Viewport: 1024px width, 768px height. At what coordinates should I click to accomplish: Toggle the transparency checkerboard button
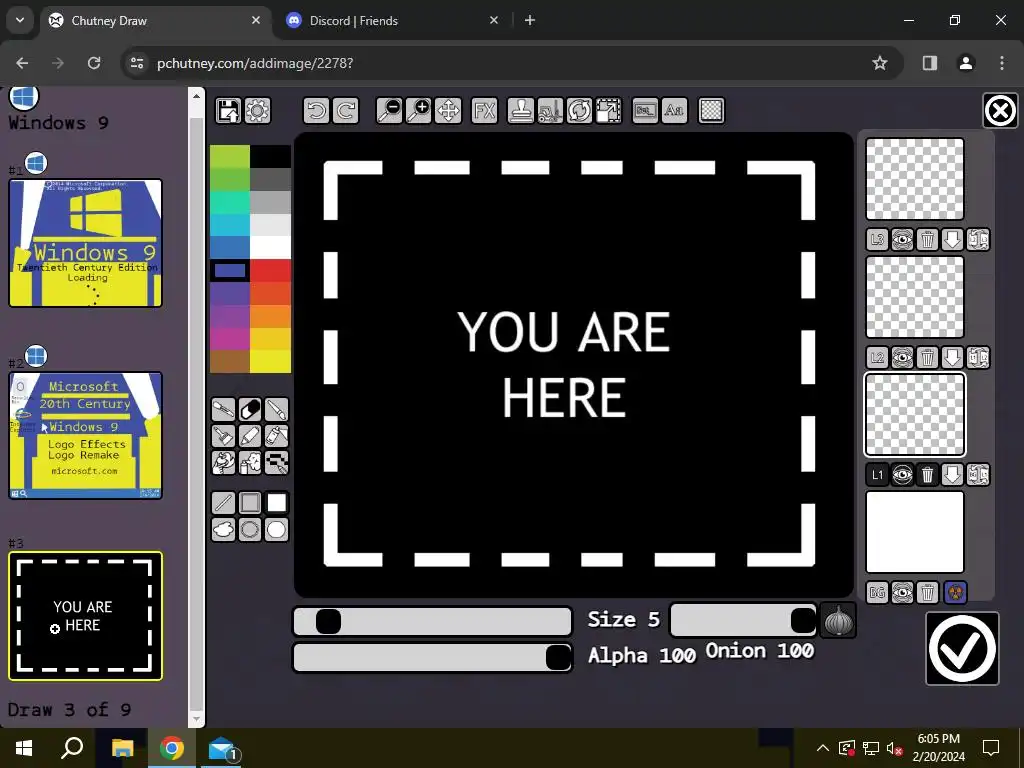coord(711,110)
